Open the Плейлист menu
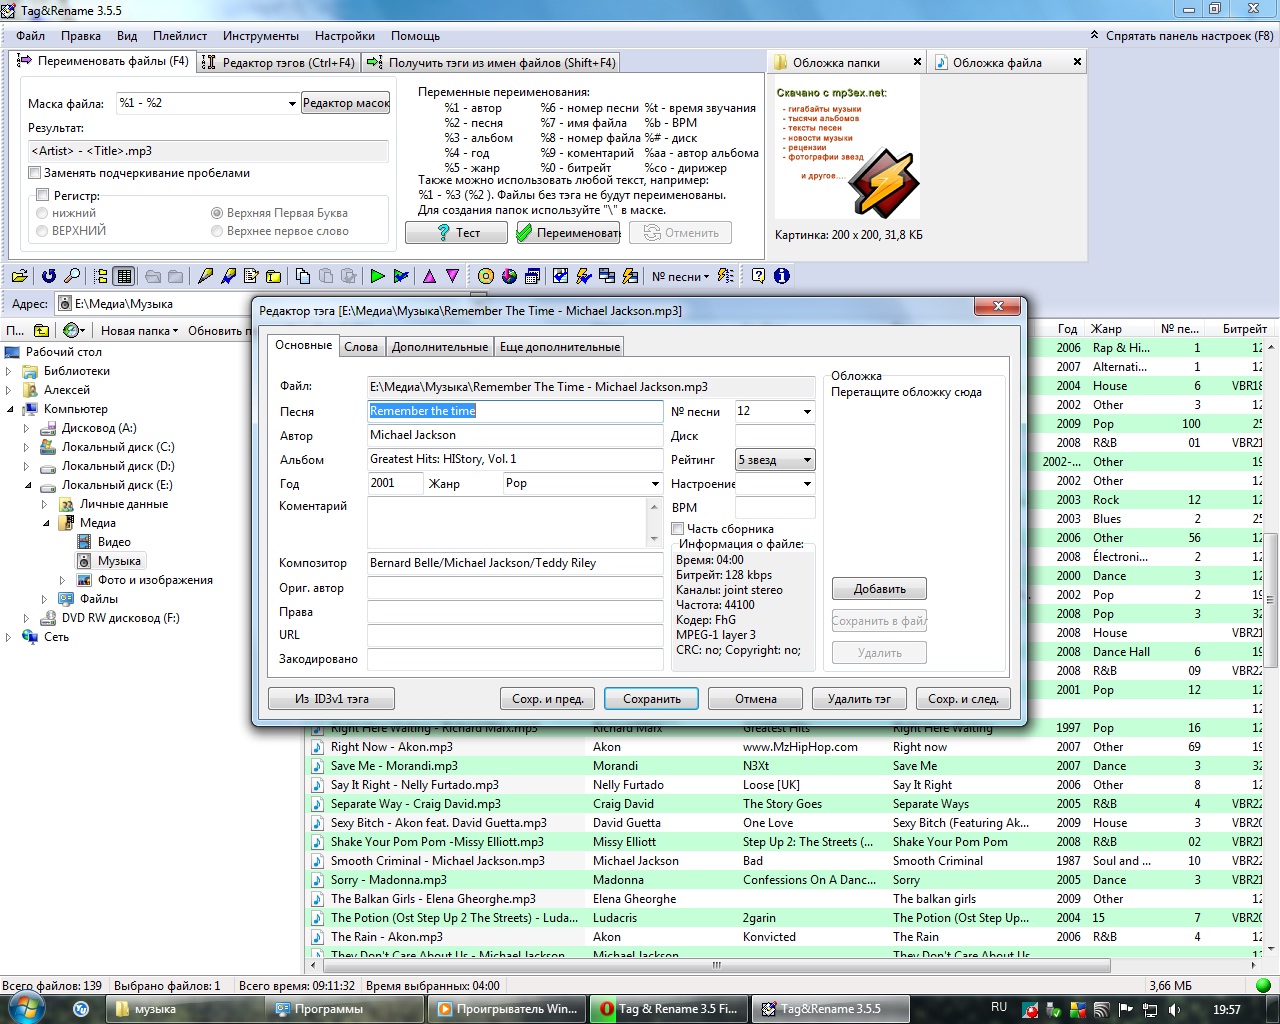1280x1024 pixels. click(180, 35)
